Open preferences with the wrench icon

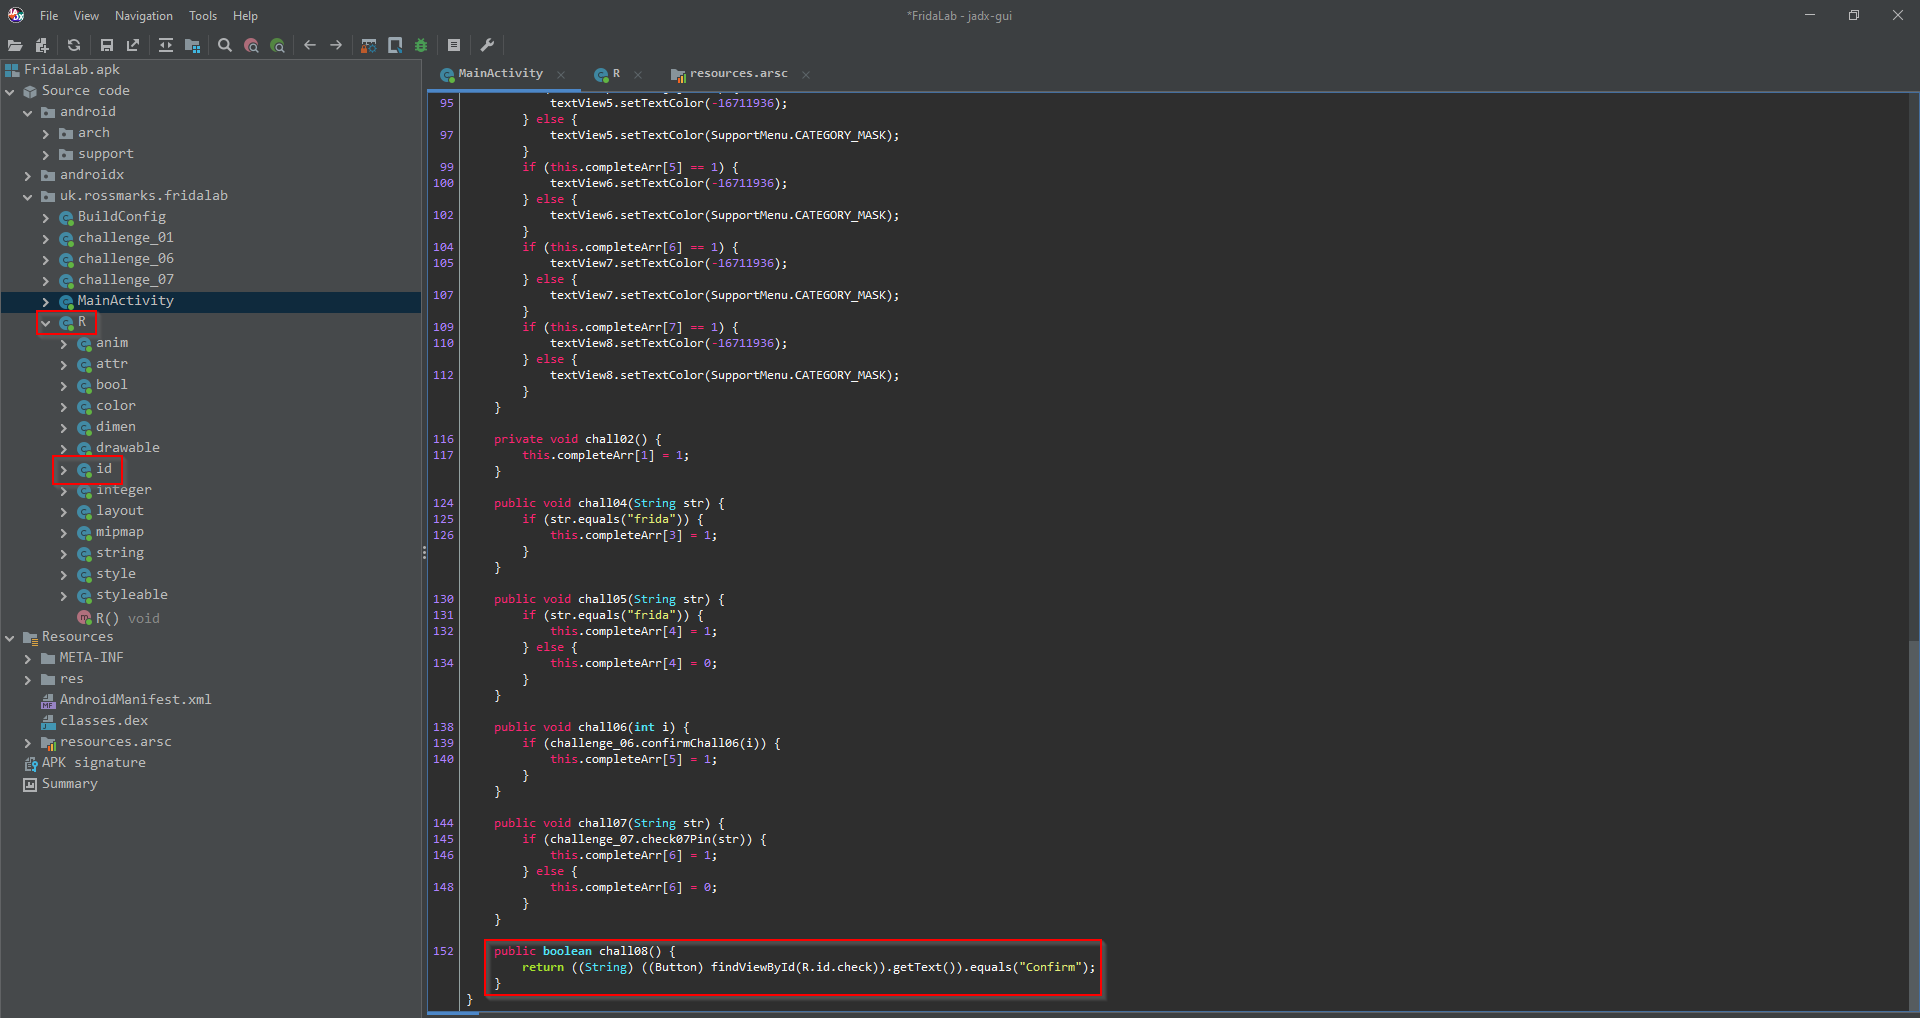pyautogui.click(x=487, y=45)
